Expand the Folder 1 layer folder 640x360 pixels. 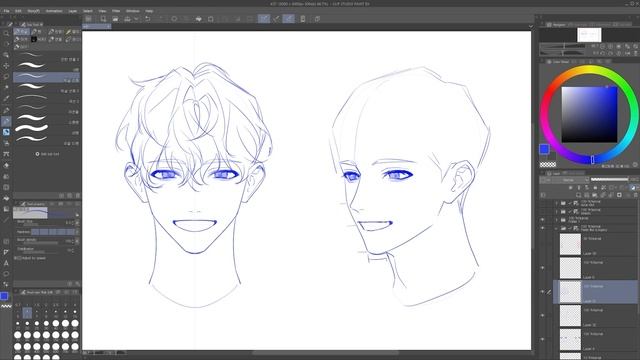click(x=556, y=220)
